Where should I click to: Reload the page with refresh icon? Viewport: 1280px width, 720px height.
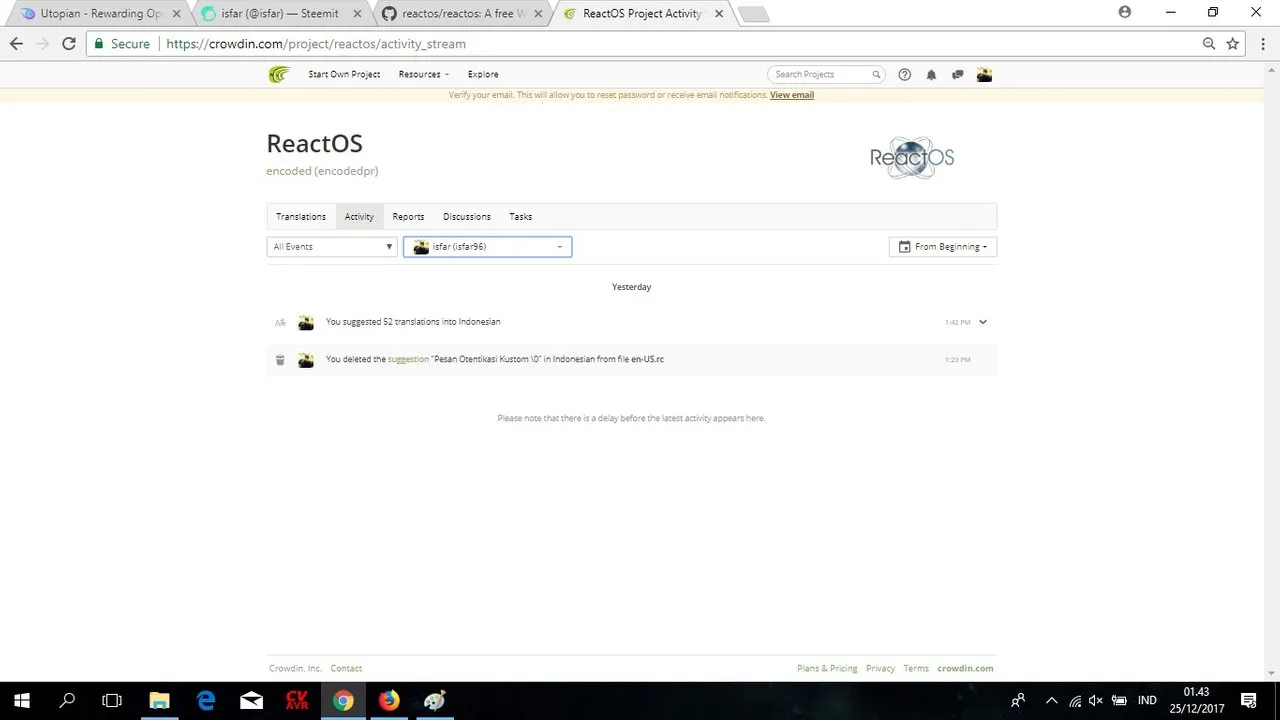(x=69, y=44)
